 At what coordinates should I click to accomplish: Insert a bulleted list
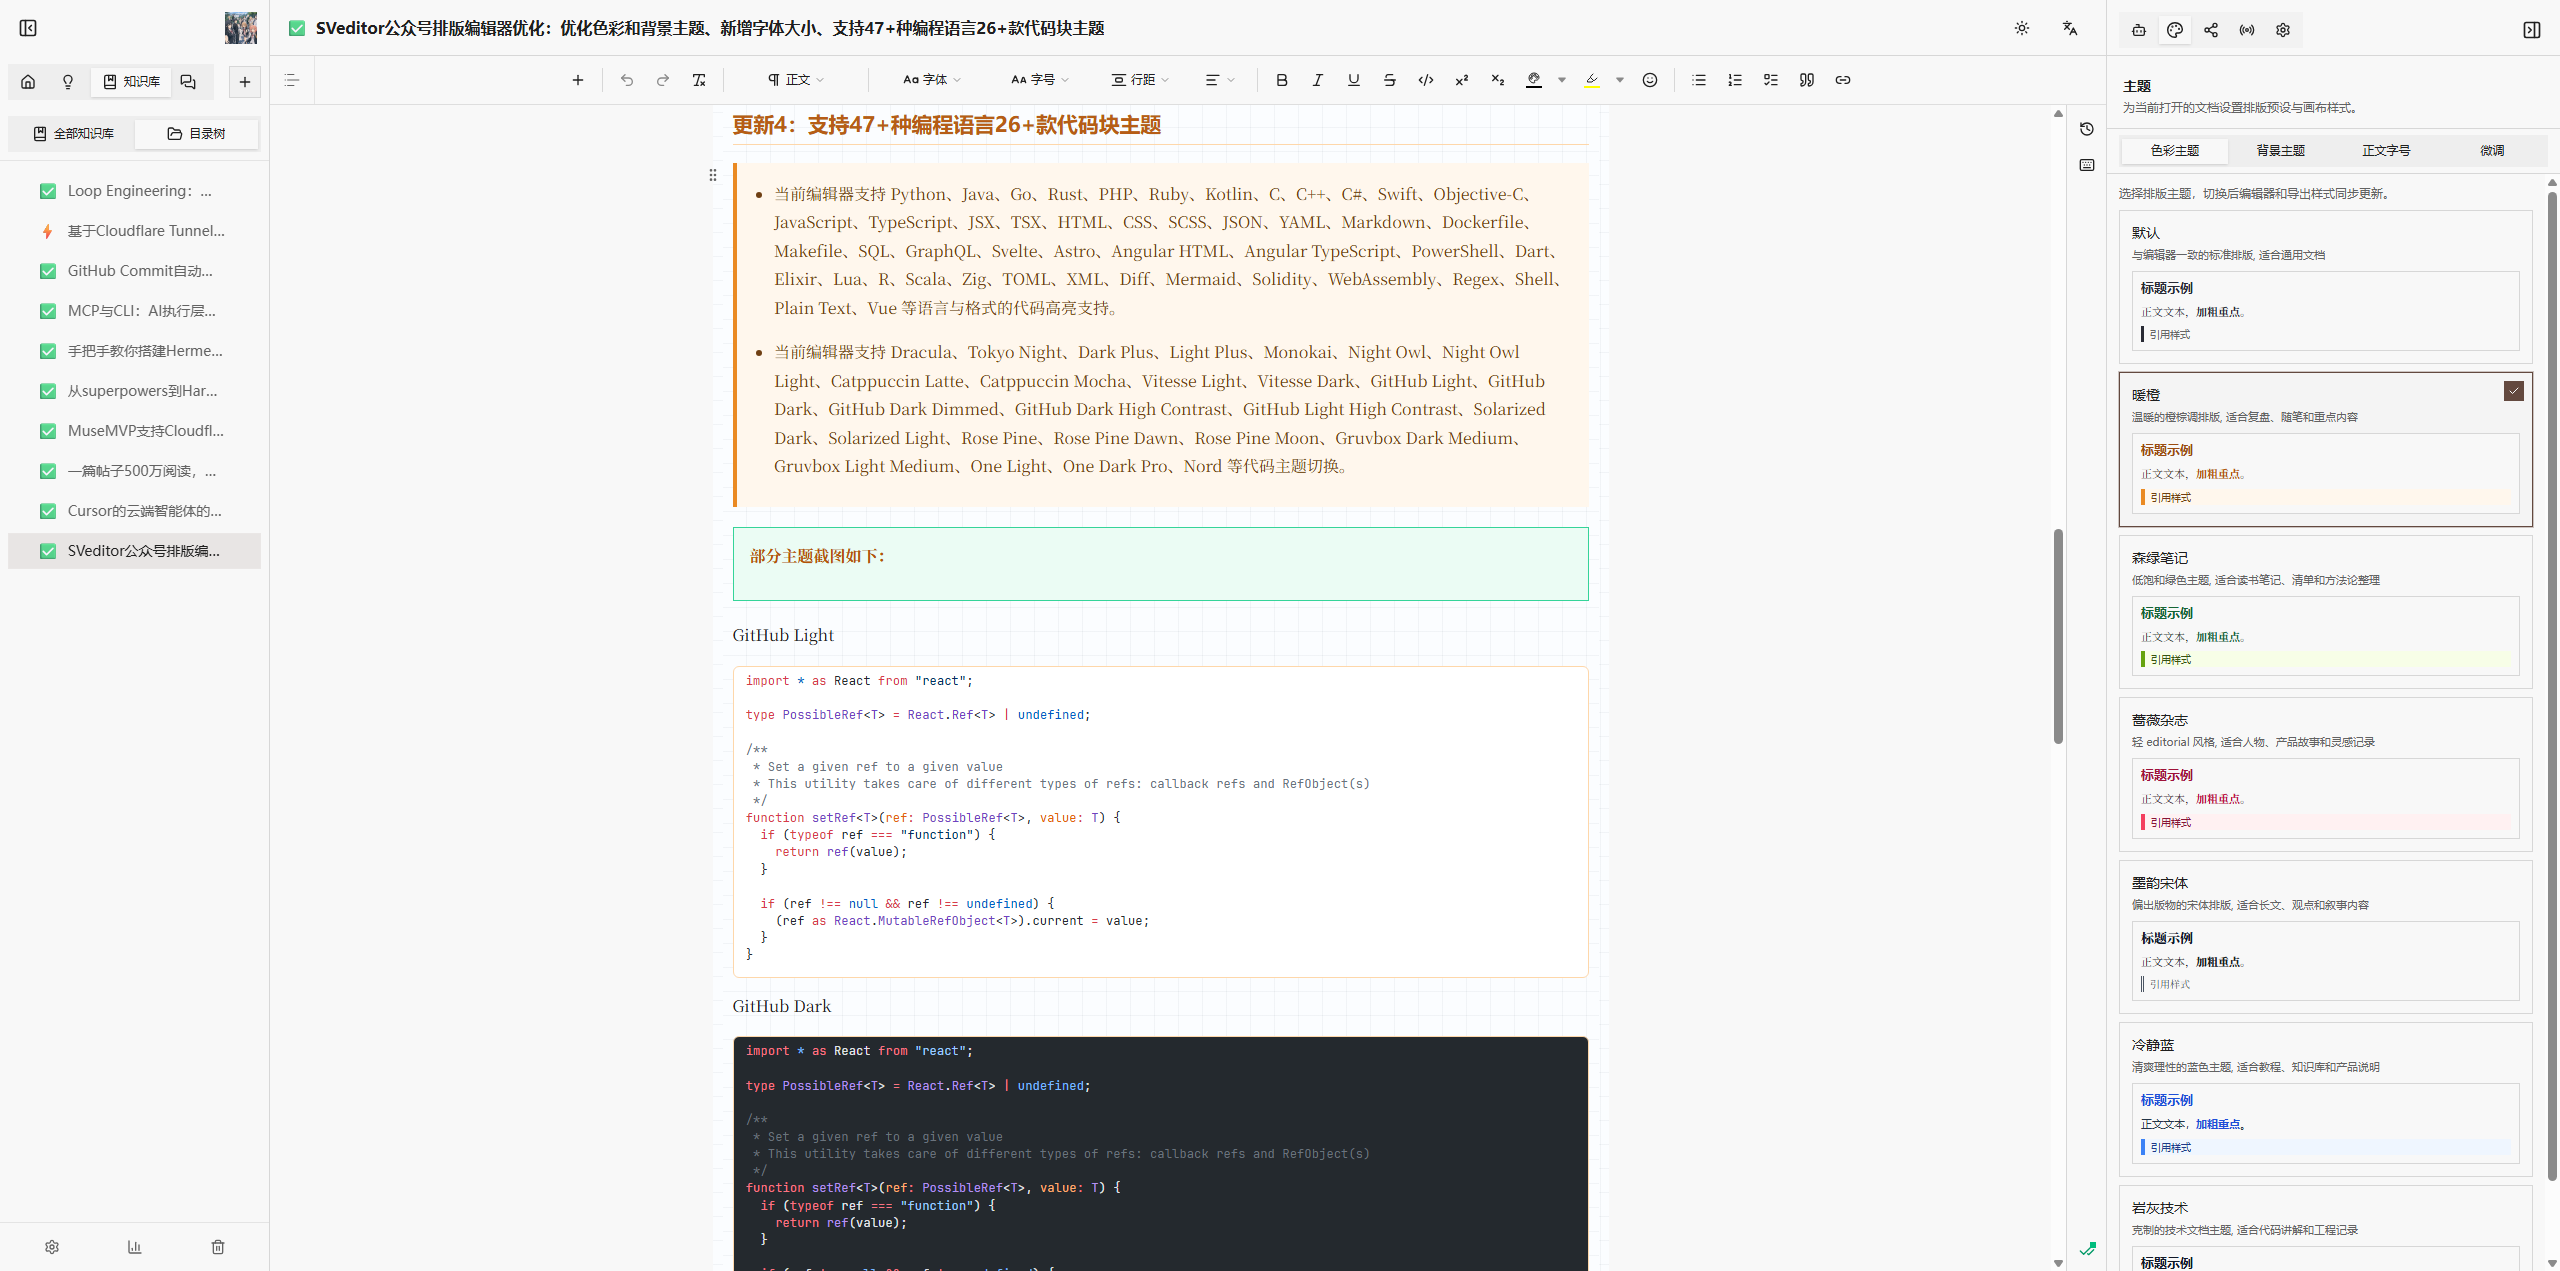tap(1699, 80)
